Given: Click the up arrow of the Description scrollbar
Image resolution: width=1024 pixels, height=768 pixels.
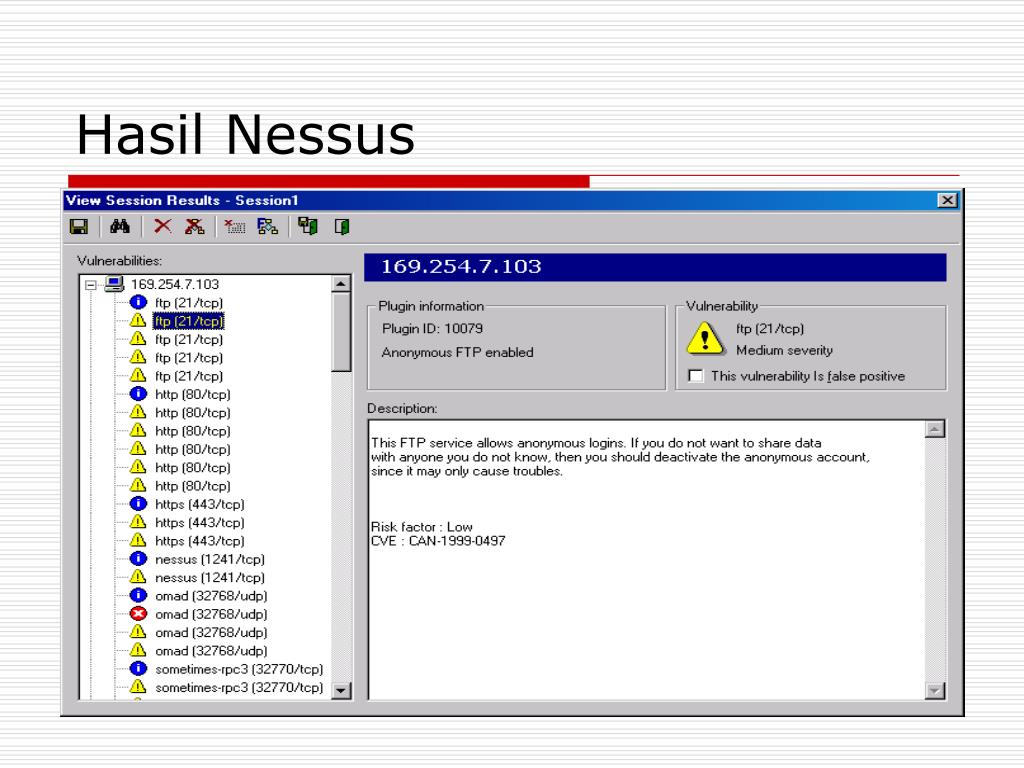Looking at the screenshot, I should pyautogui.click(x=935, y=429).
